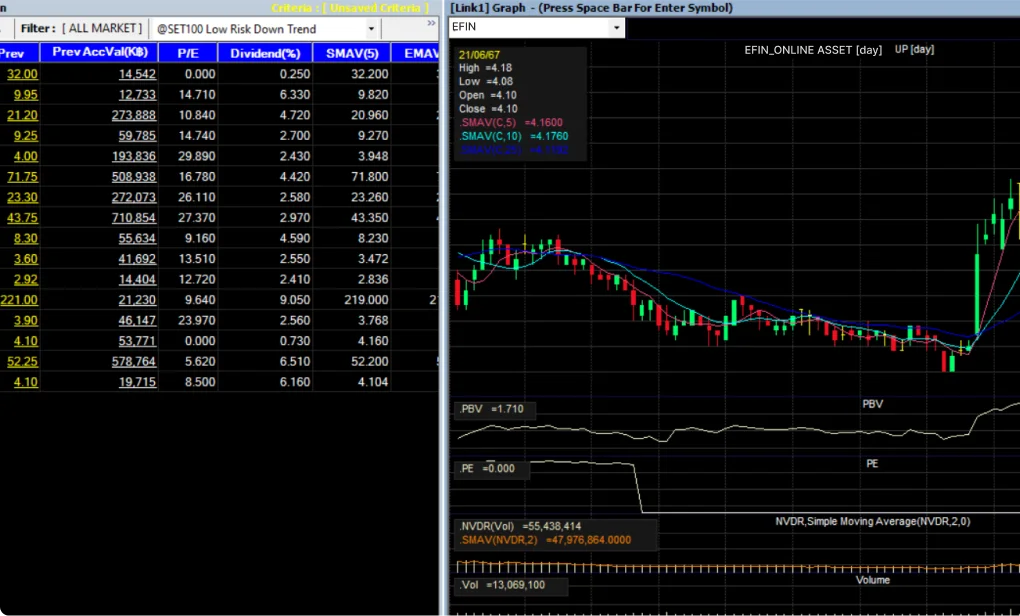Click the [ ALL MARKET ] filter label
1020x616 pixels.
(x=101, y=29)
